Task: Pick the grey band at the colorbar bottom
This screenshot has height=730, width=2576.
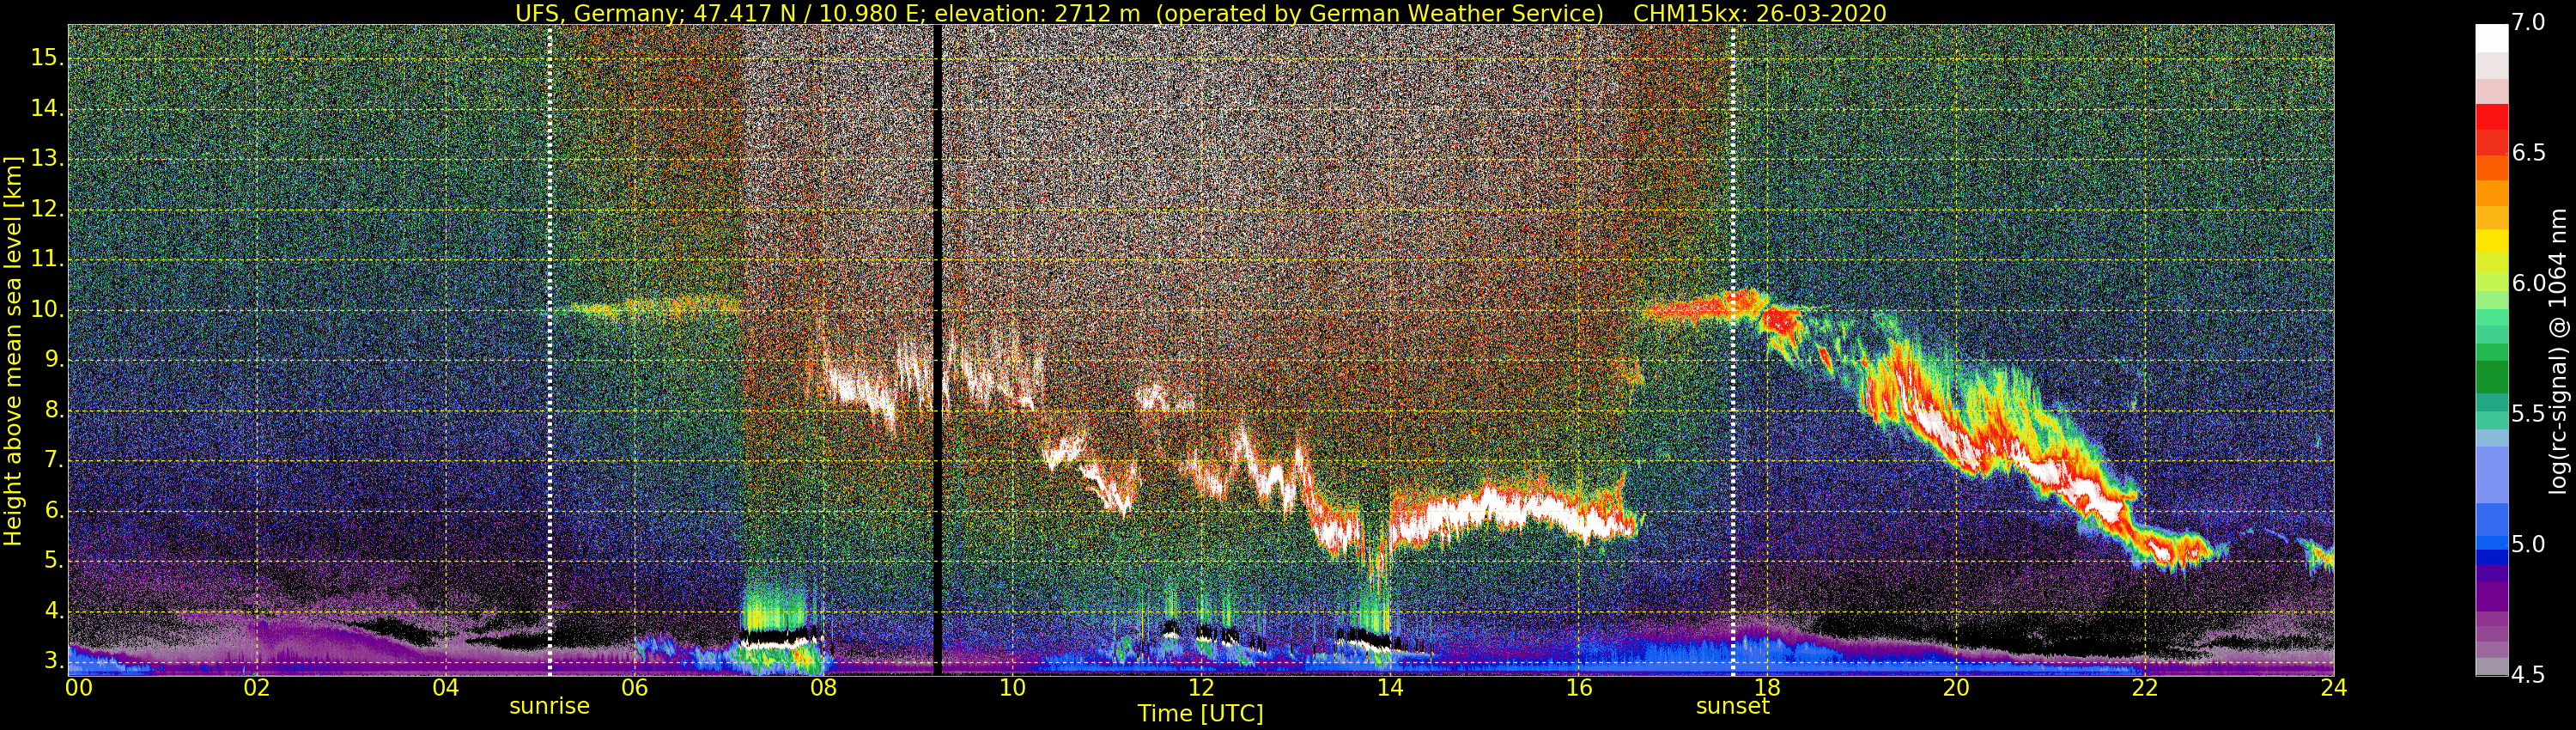Action: click(2490, 667)
